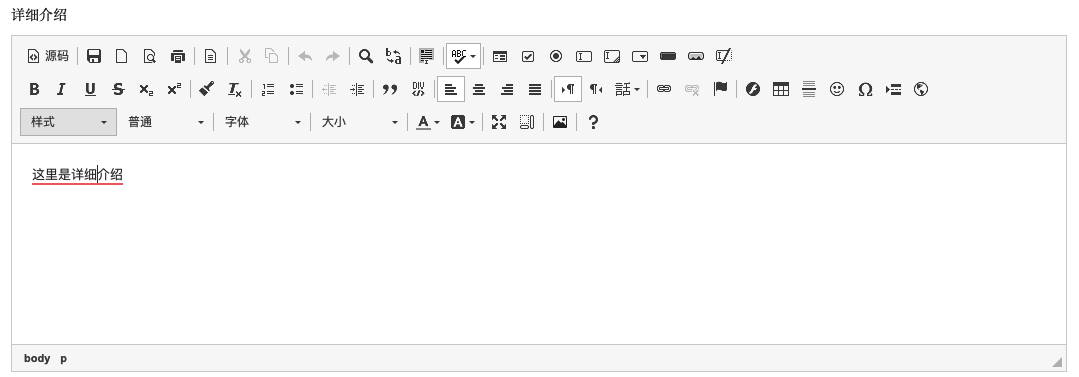Select body in the elements path

37,358
